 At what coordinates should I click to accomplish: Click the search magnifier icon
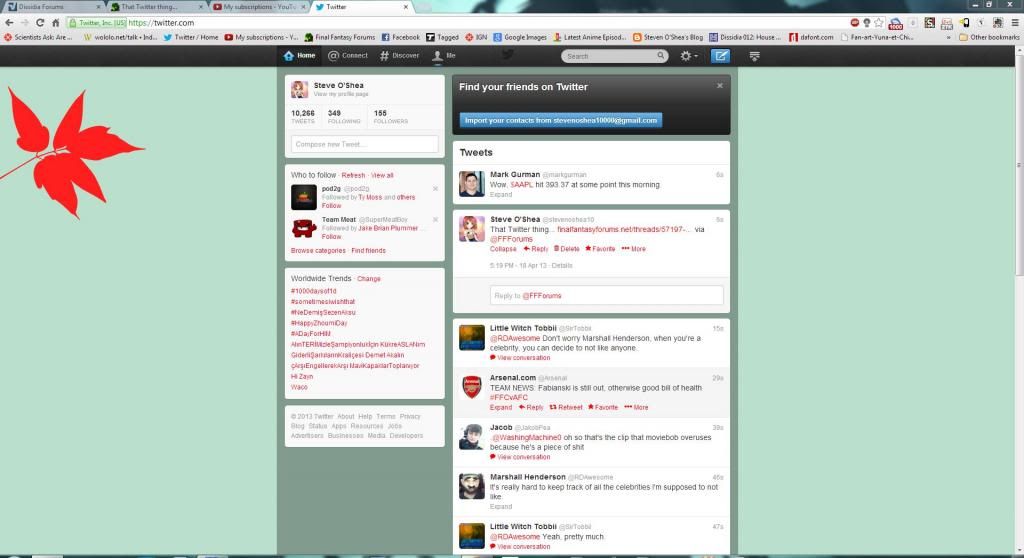(x=661, y=56)
